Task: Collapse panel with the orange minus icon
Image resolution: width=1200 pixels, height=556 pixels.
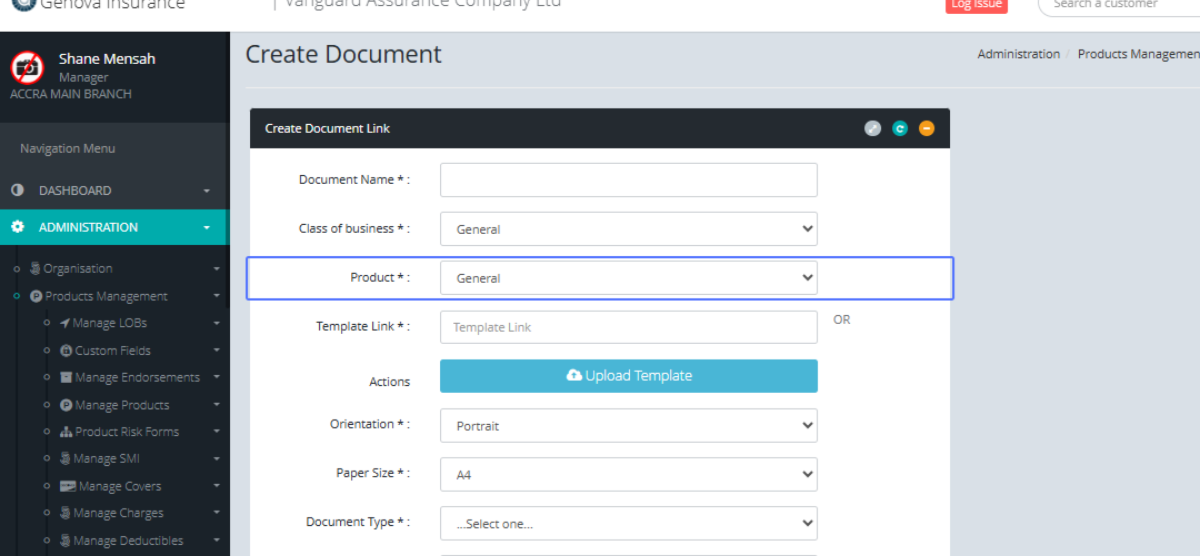Action: [x=926, y=128]
